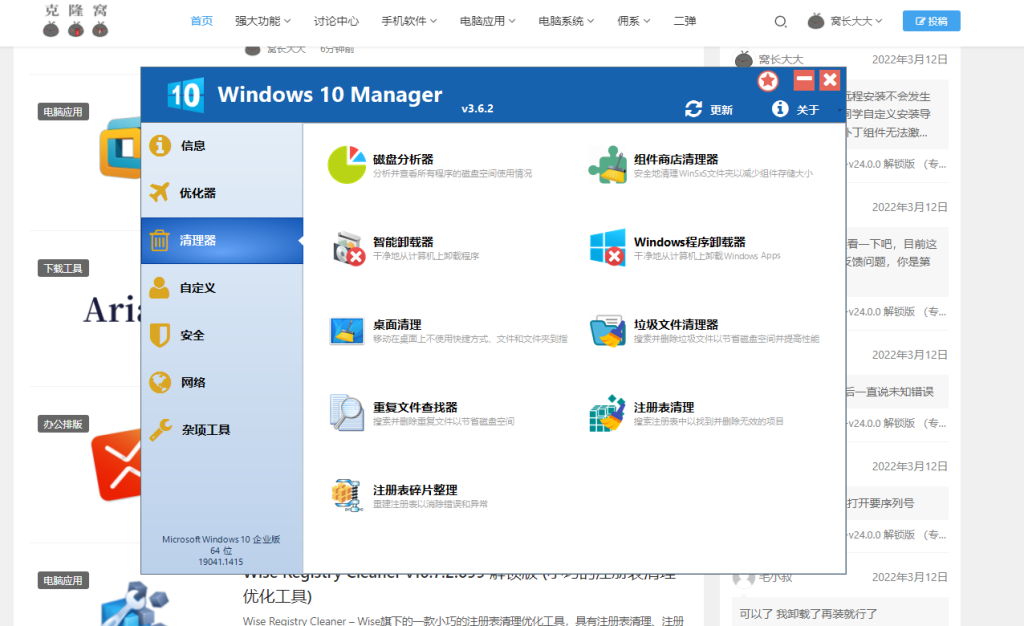Launch the 注册表清理 registry cleaner icon
This screenshot has width=1024, height=626.
[x=607, y=413]
